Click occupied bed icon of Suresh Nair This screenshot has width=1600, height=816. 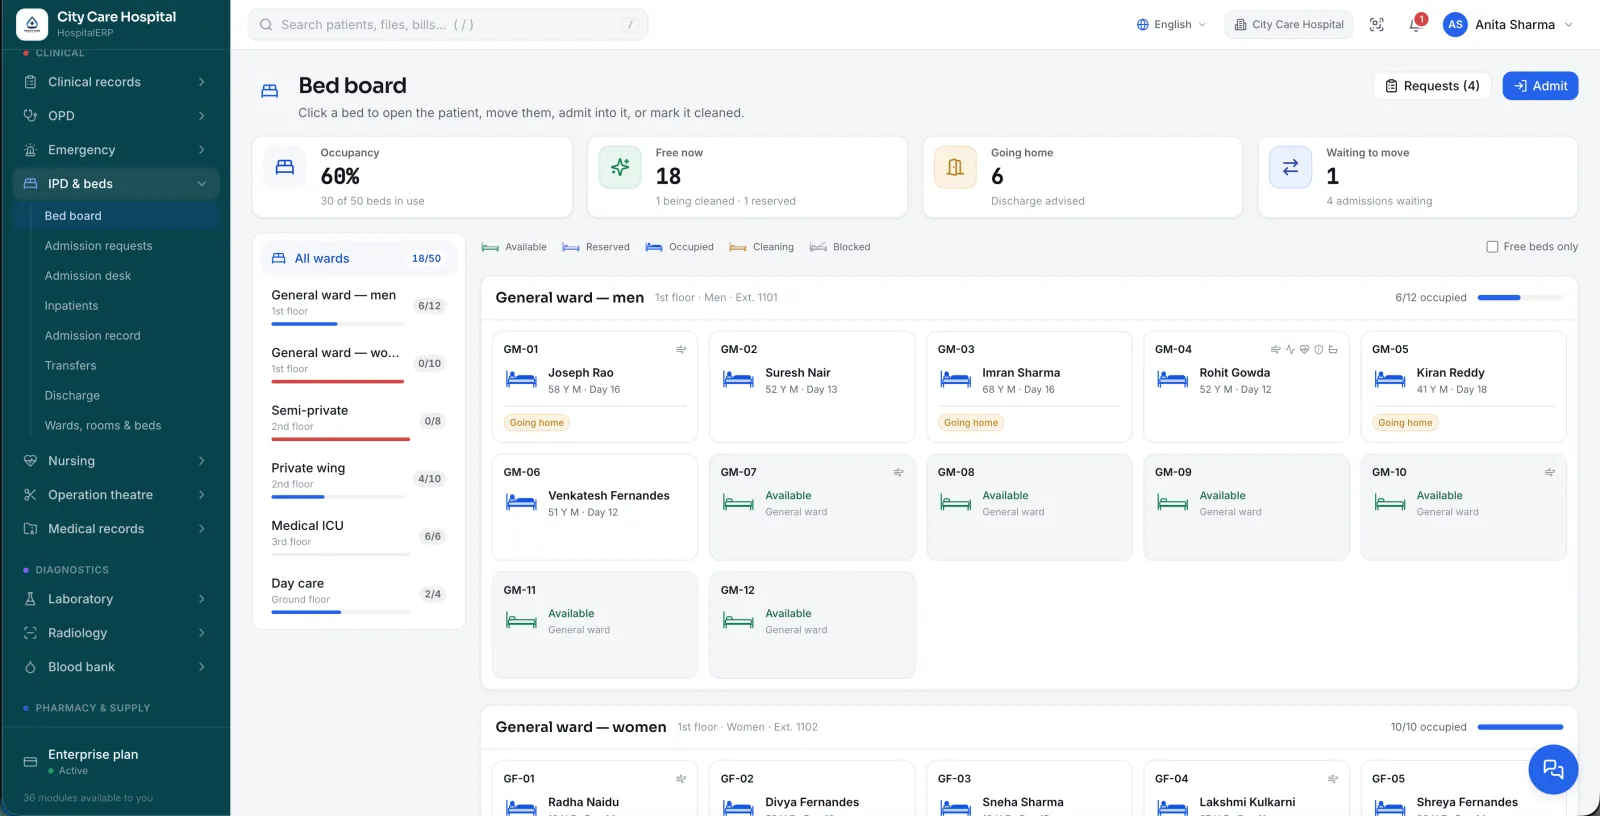738,379
